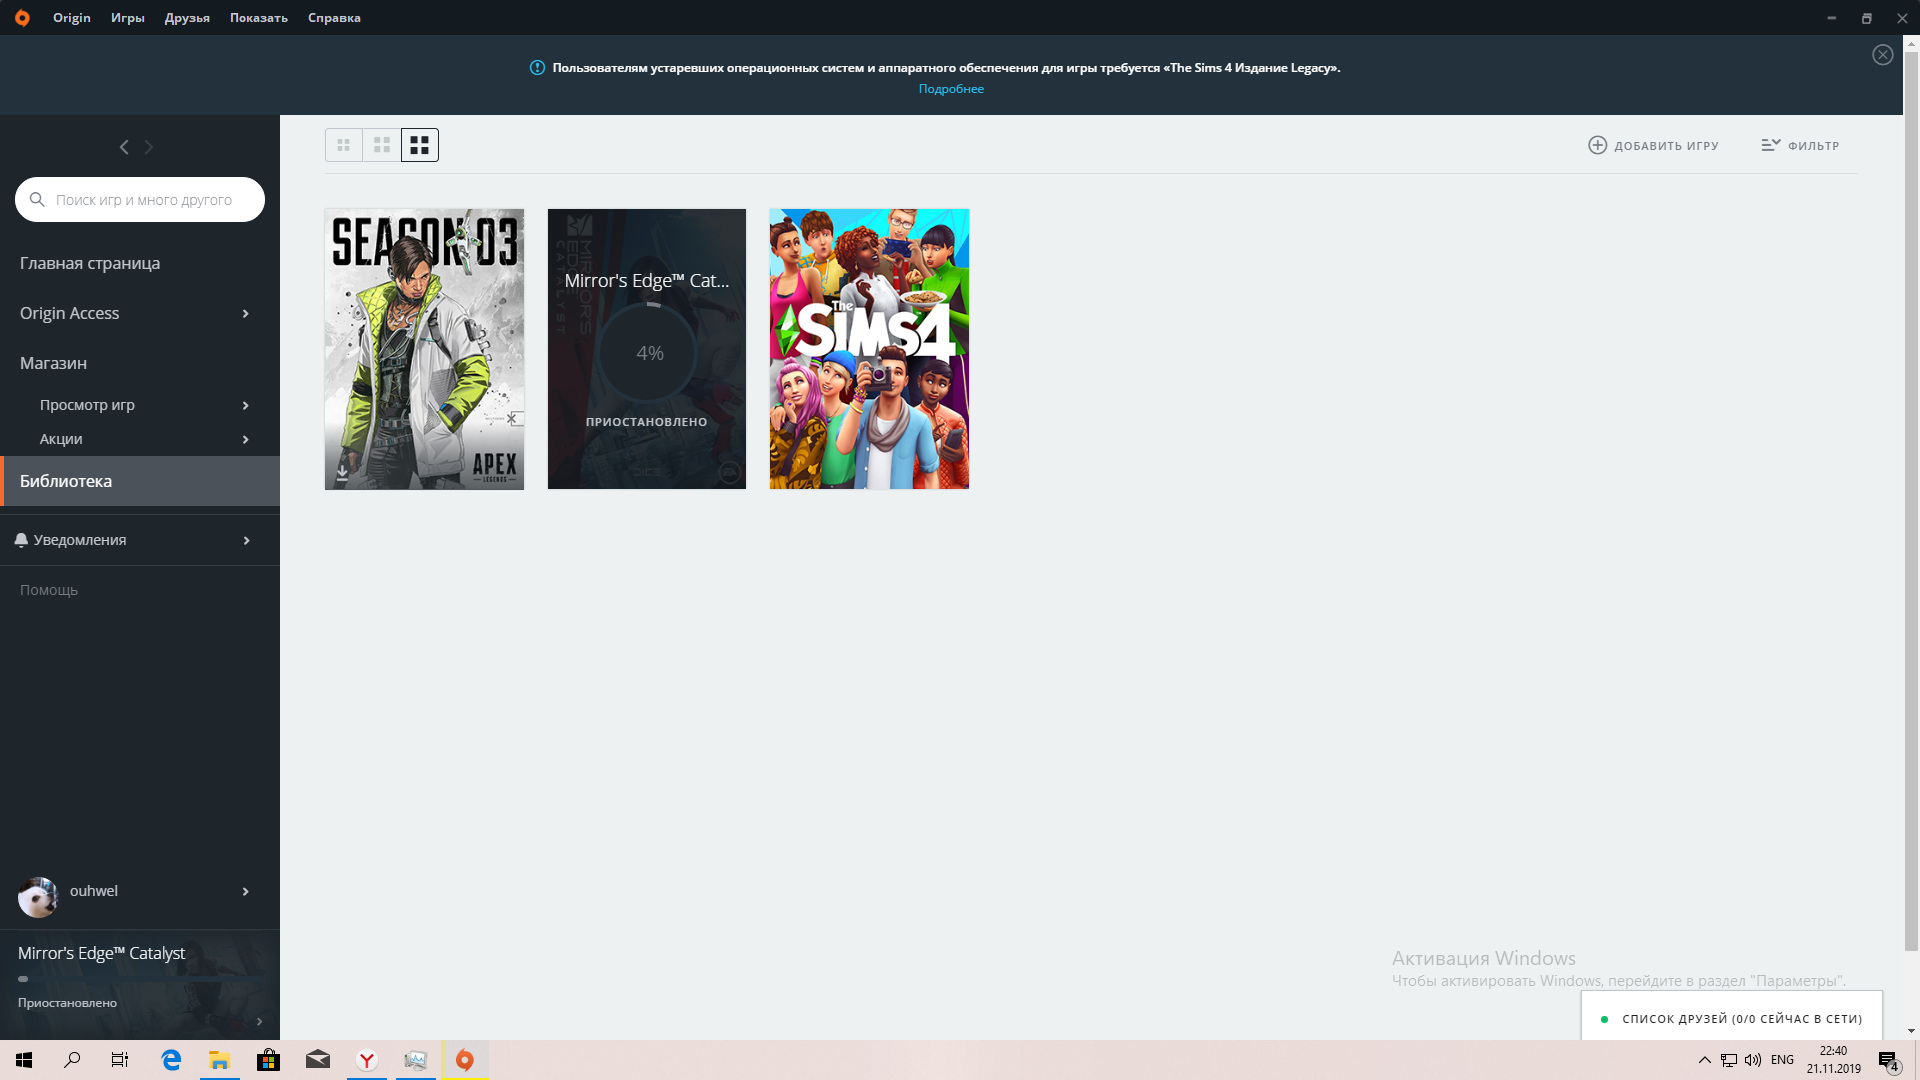1920x1080 pixels.
Task: Open Yandex Browser from the taskbar
Action: [367, 1060]
